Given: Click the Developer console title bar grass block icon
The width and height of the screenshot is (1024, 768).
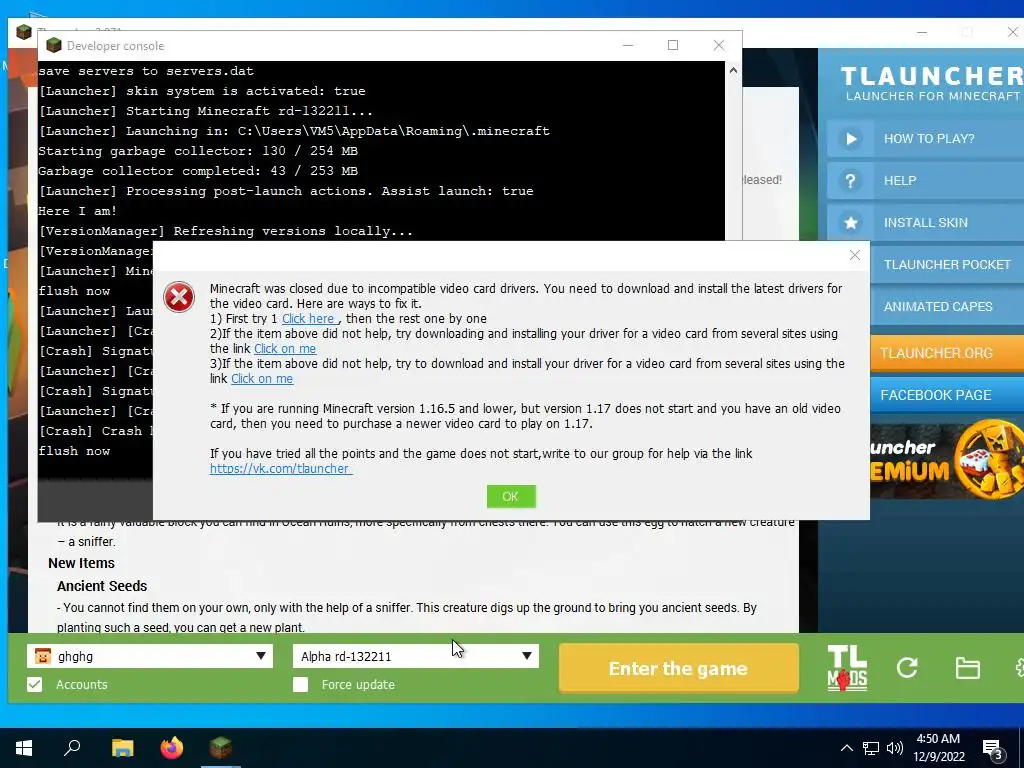Looking at the screenshot, I should coord(54,45).
